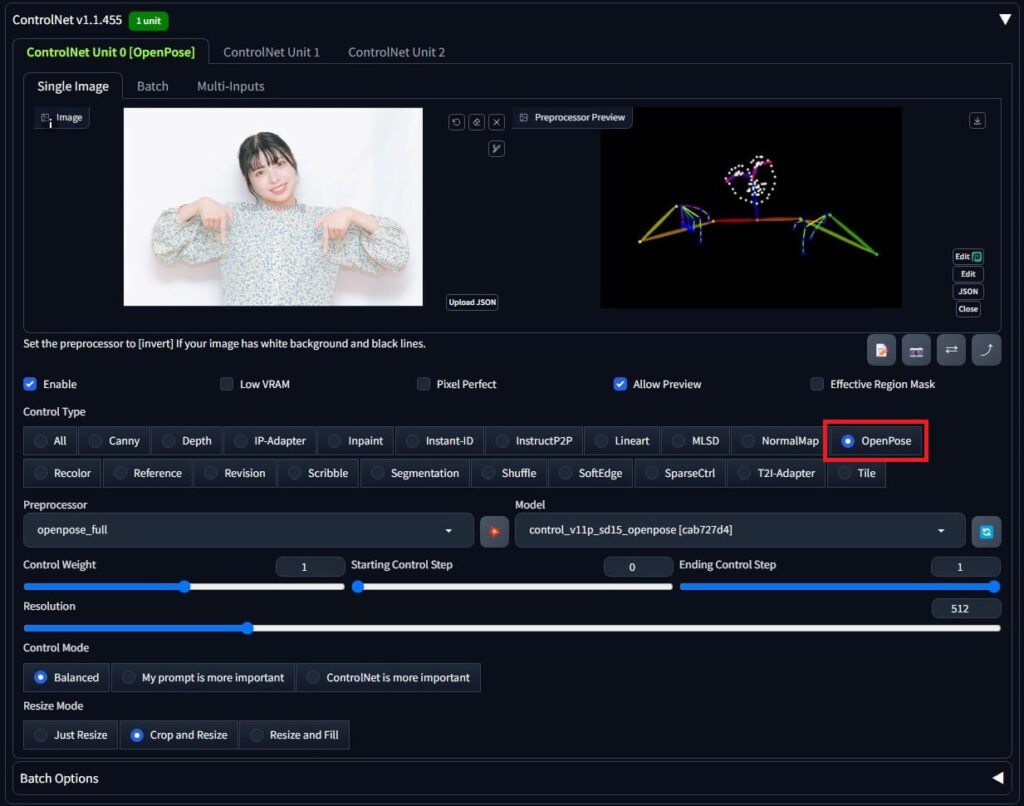Open the Model dropdown list
Screen dimensions: 1024x806
[x=739, y=530]
